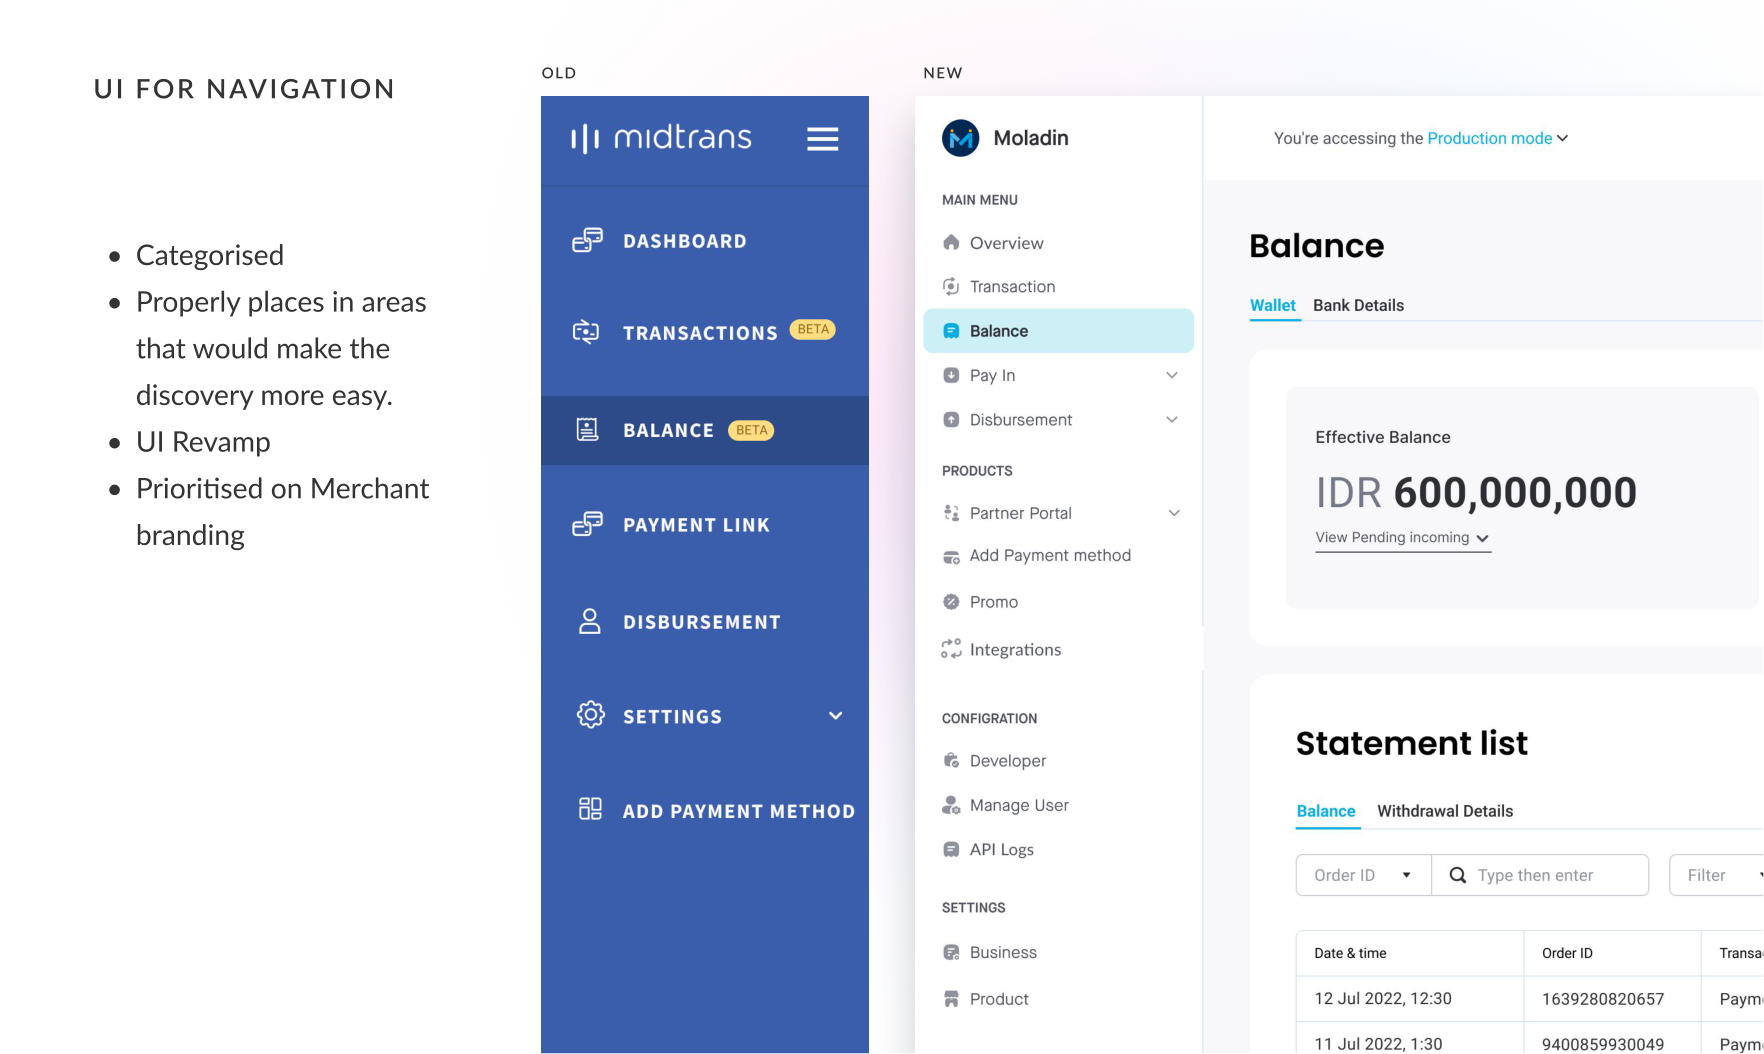Click the Date & time column header
This screenshot has height=1054, width=1764.
[1410, 953]
